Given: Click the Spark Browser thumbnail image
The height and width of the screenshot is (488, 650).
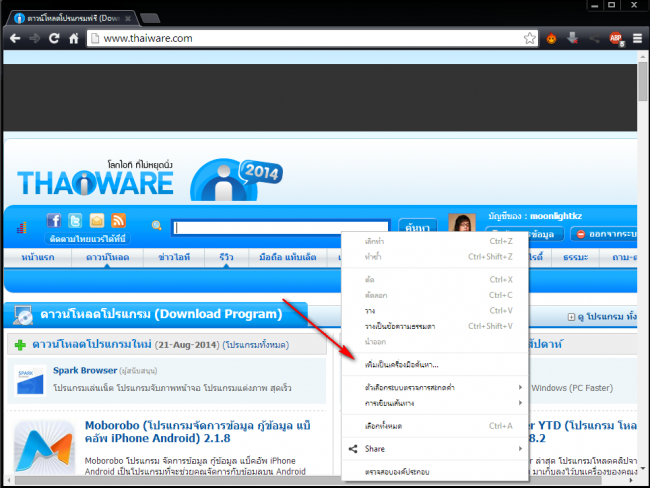Looking at the screenshot, I should [x=30, y=380].
